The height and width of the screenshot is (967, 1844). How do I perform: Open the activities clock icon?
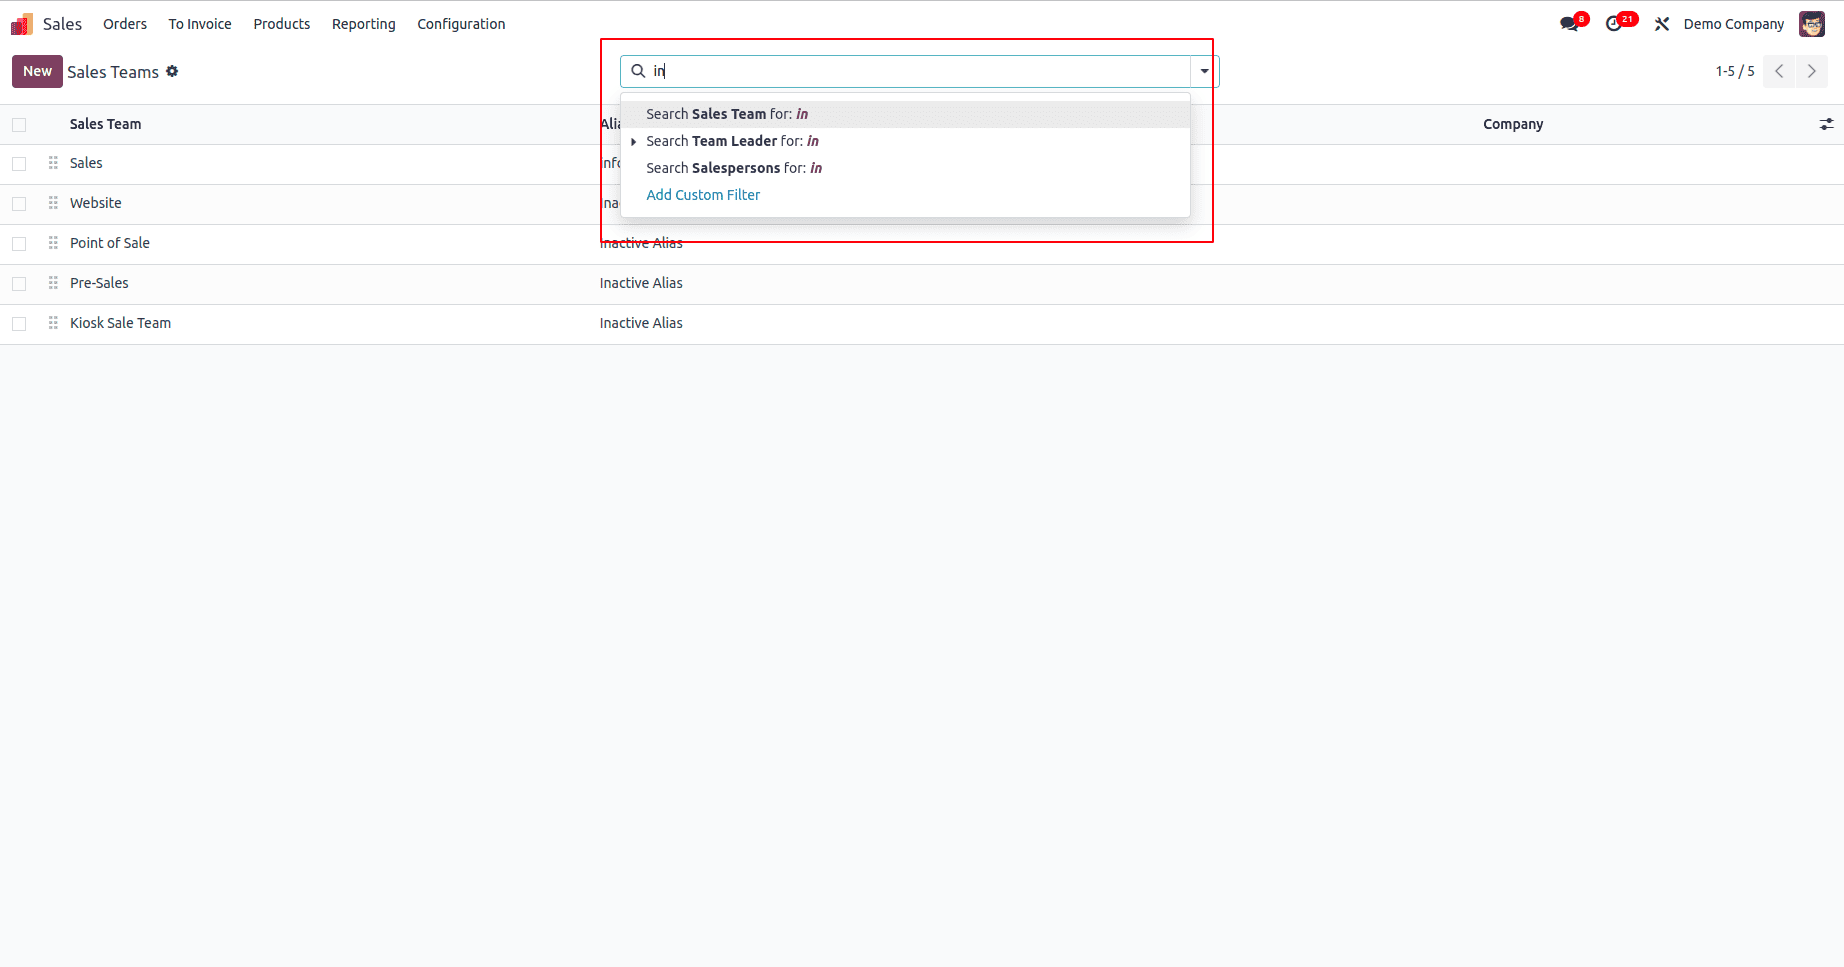point(1614,24)
